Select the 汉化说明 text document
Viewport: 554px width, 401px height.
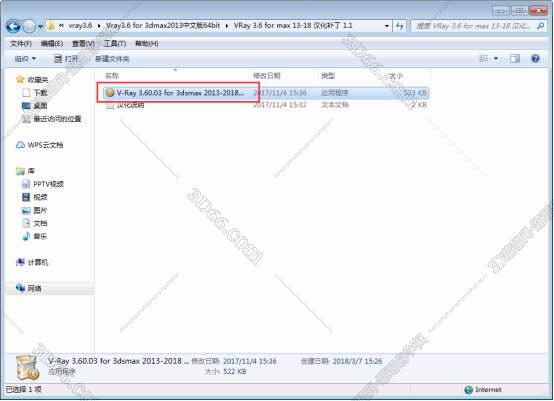[130, 105]
